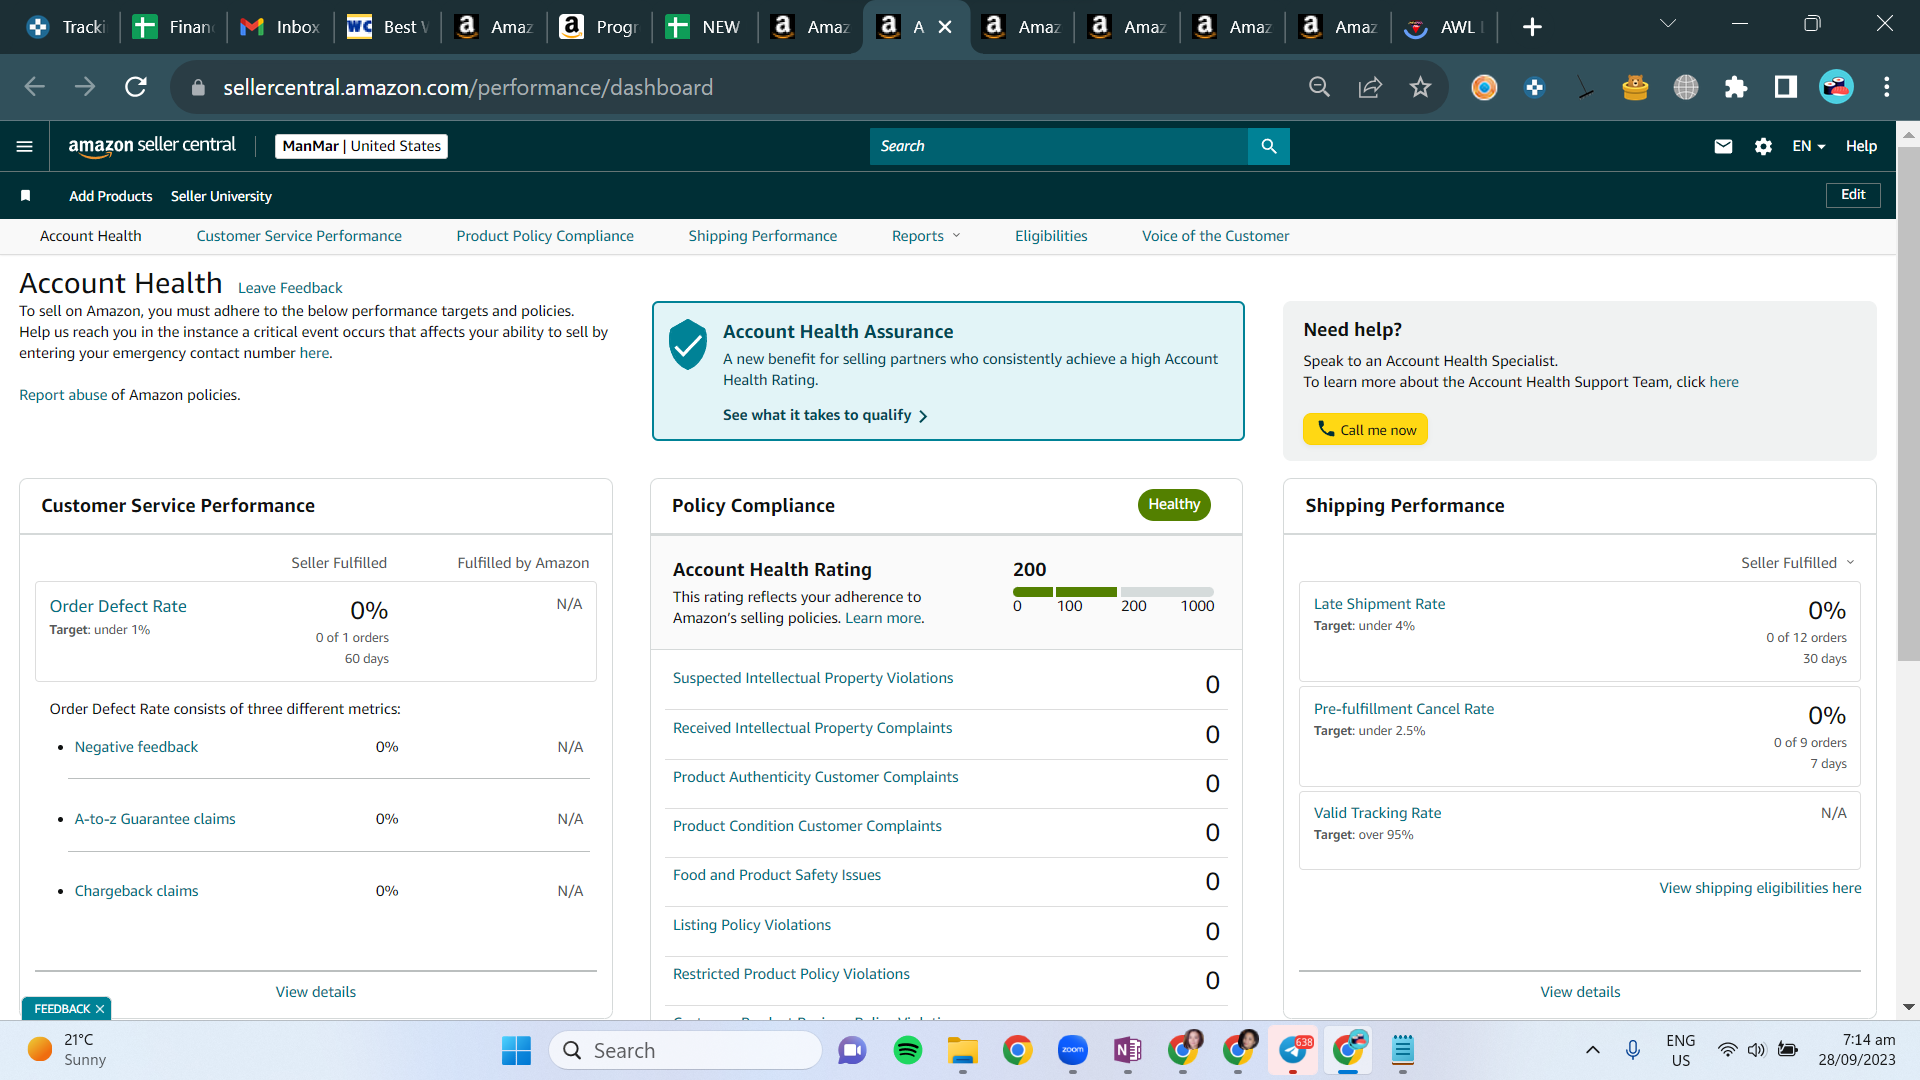Open the EN language dropdown
The image size is (1920, 1080).
[1808, 146]
